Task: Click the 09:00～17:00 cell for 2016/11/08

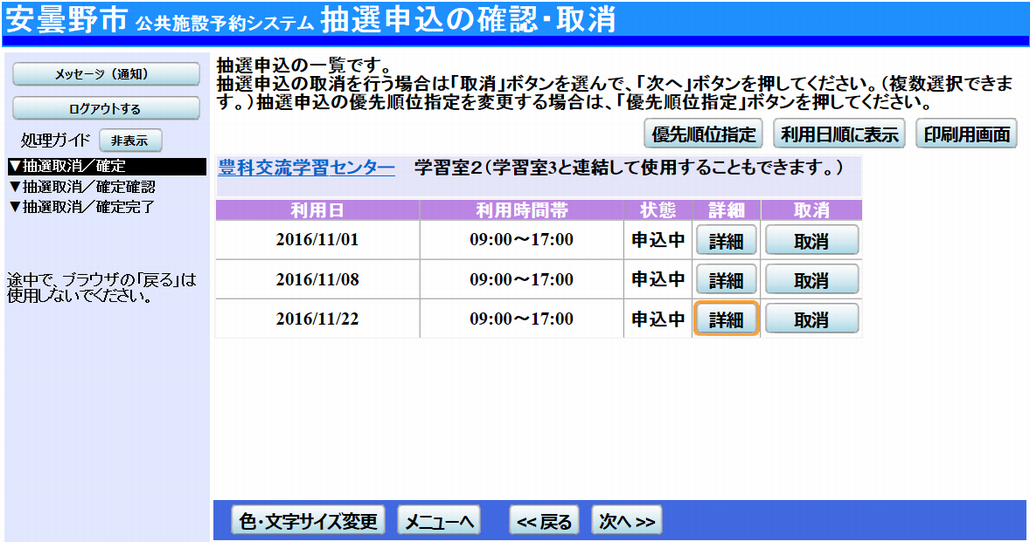Action: click(x=522, y=279)
